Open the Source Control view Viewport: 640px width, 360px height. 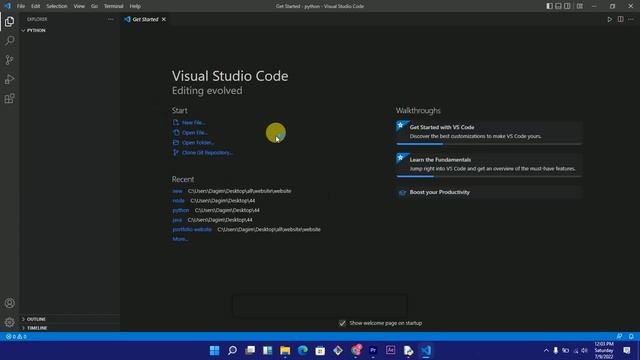9,60
